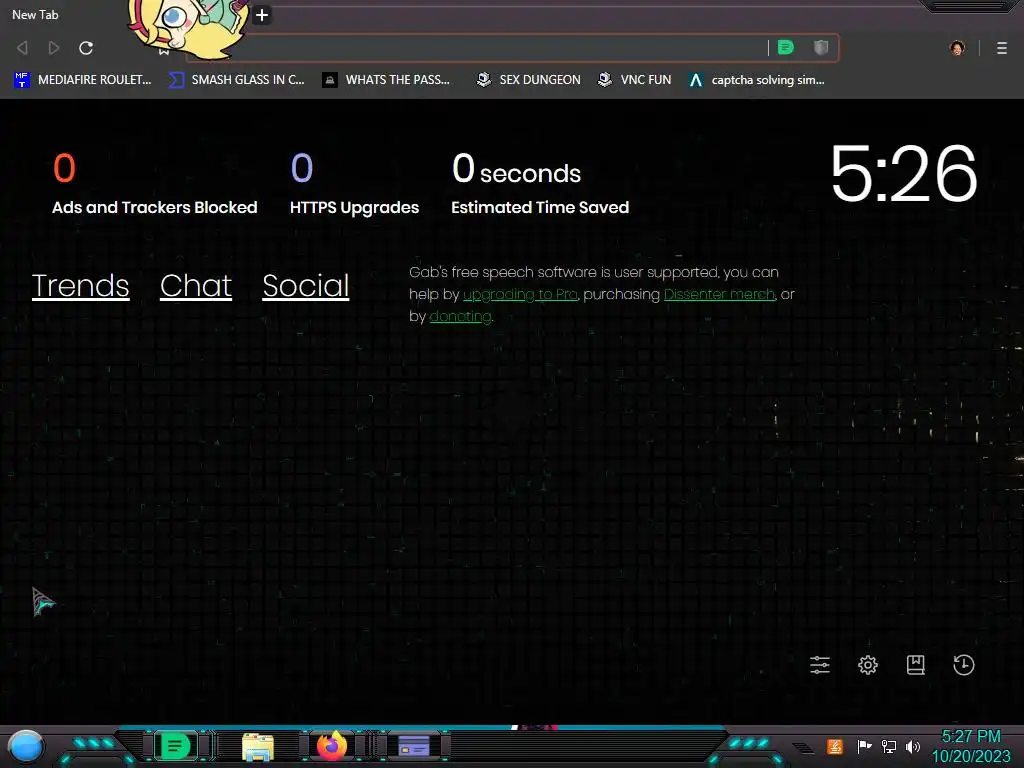Open the browser hamburger menu
The width and height of the screenshot is (1024, 768).
1002,48
